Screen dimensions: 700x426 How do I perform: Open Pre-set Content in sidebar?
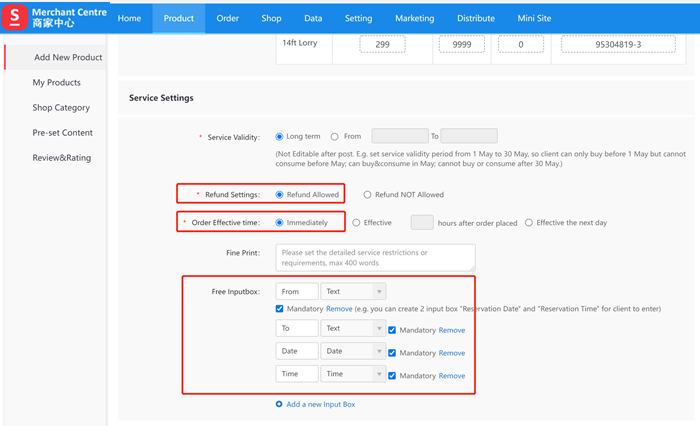coord(62,133)
